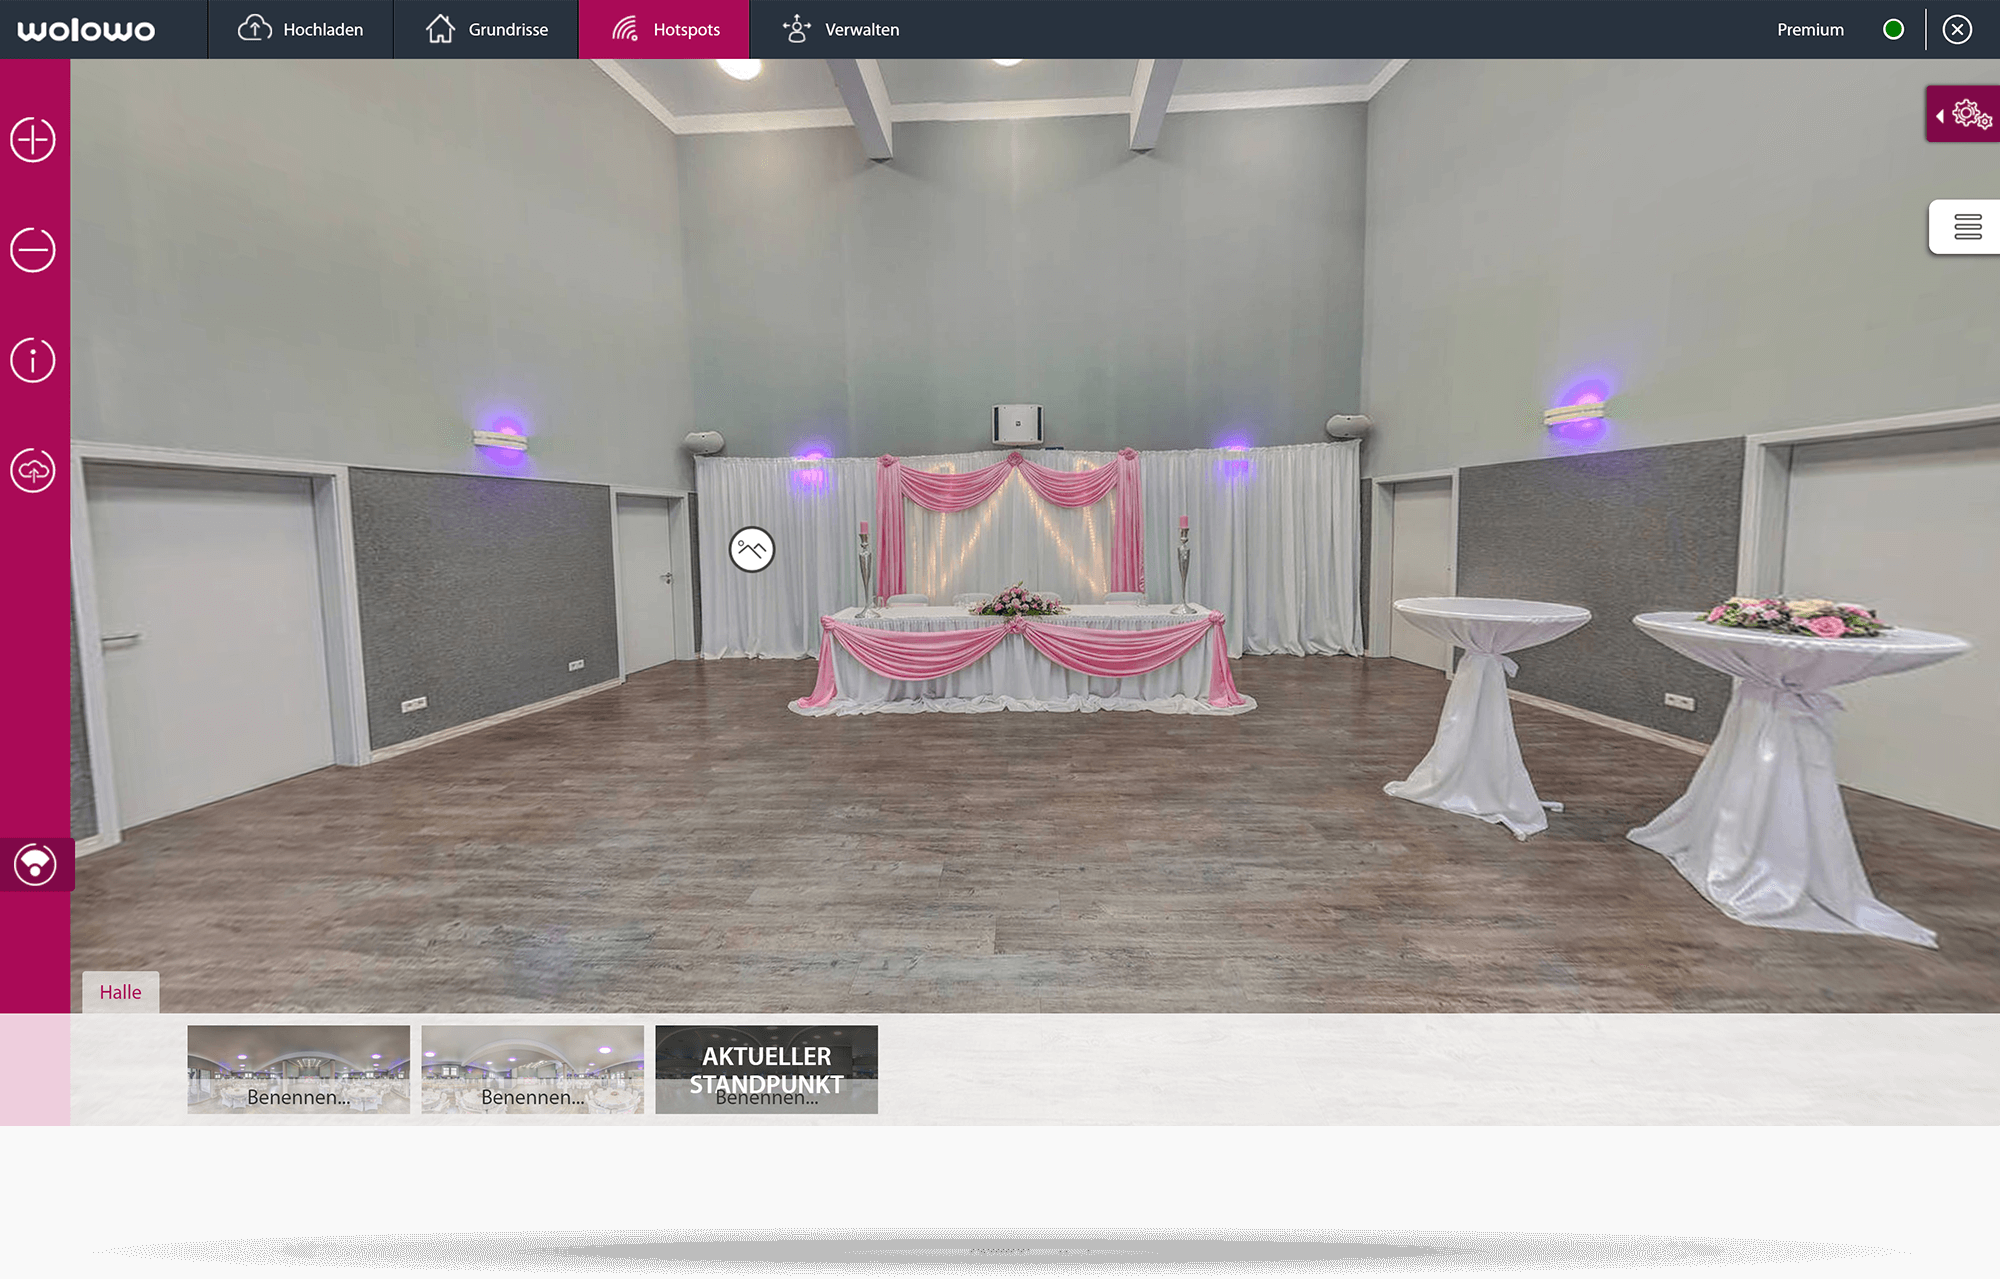The width and height of the screenshot is (2000, 1279).
Task: Select the zoom-in plus icon
Action: pos(33,140)
